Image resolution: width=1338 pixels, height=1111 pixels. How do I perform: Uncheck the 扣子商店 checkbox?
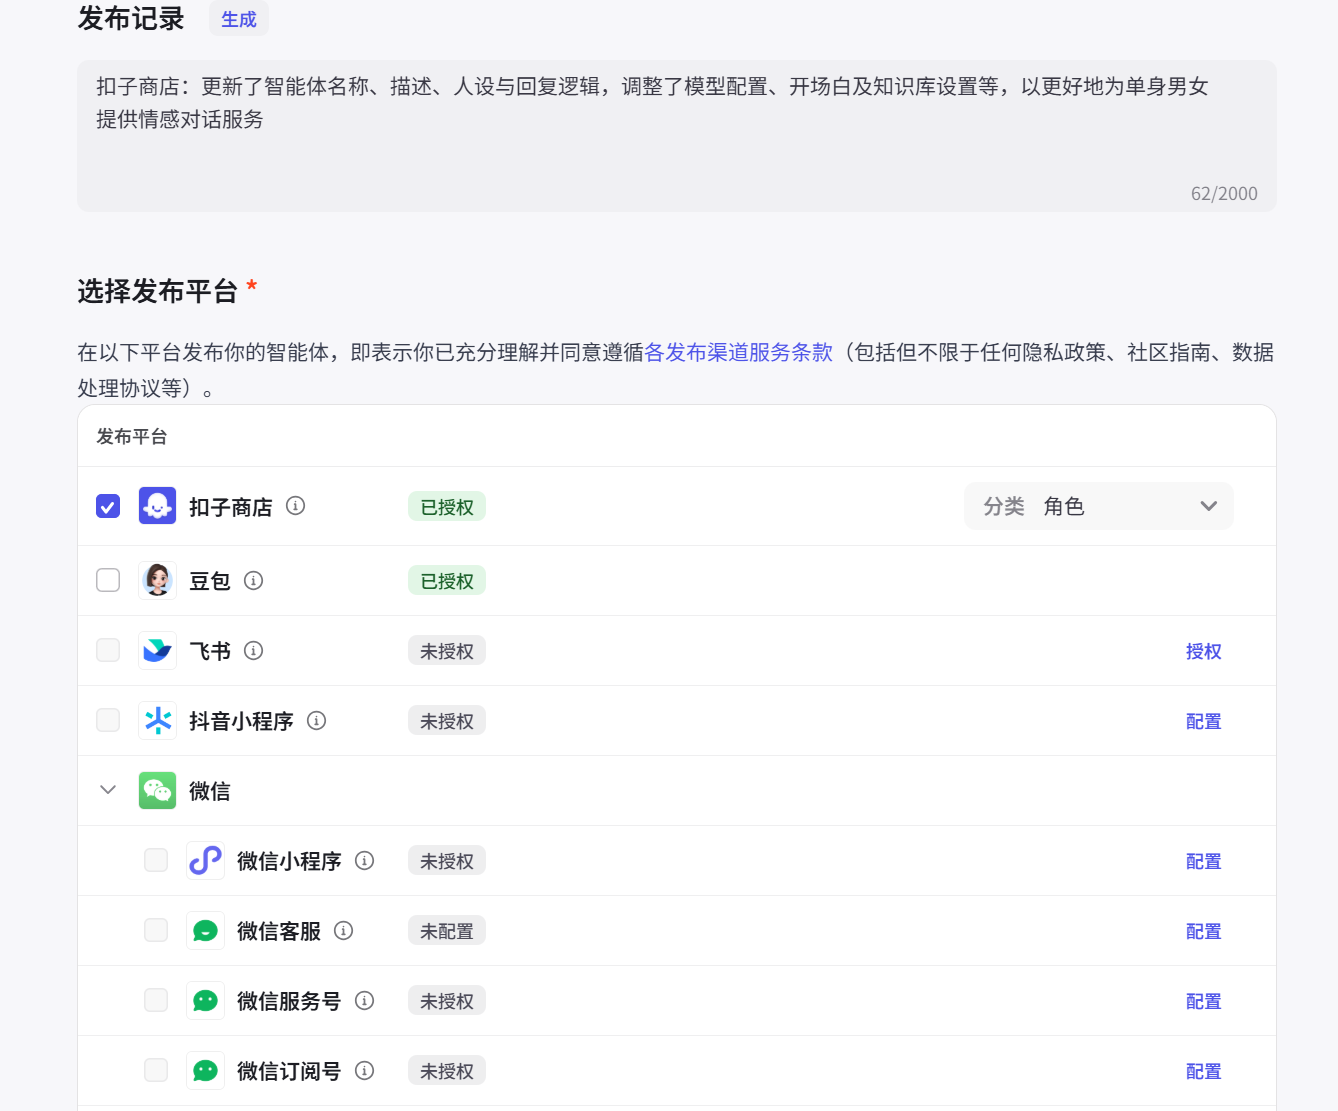coord(108,506)
